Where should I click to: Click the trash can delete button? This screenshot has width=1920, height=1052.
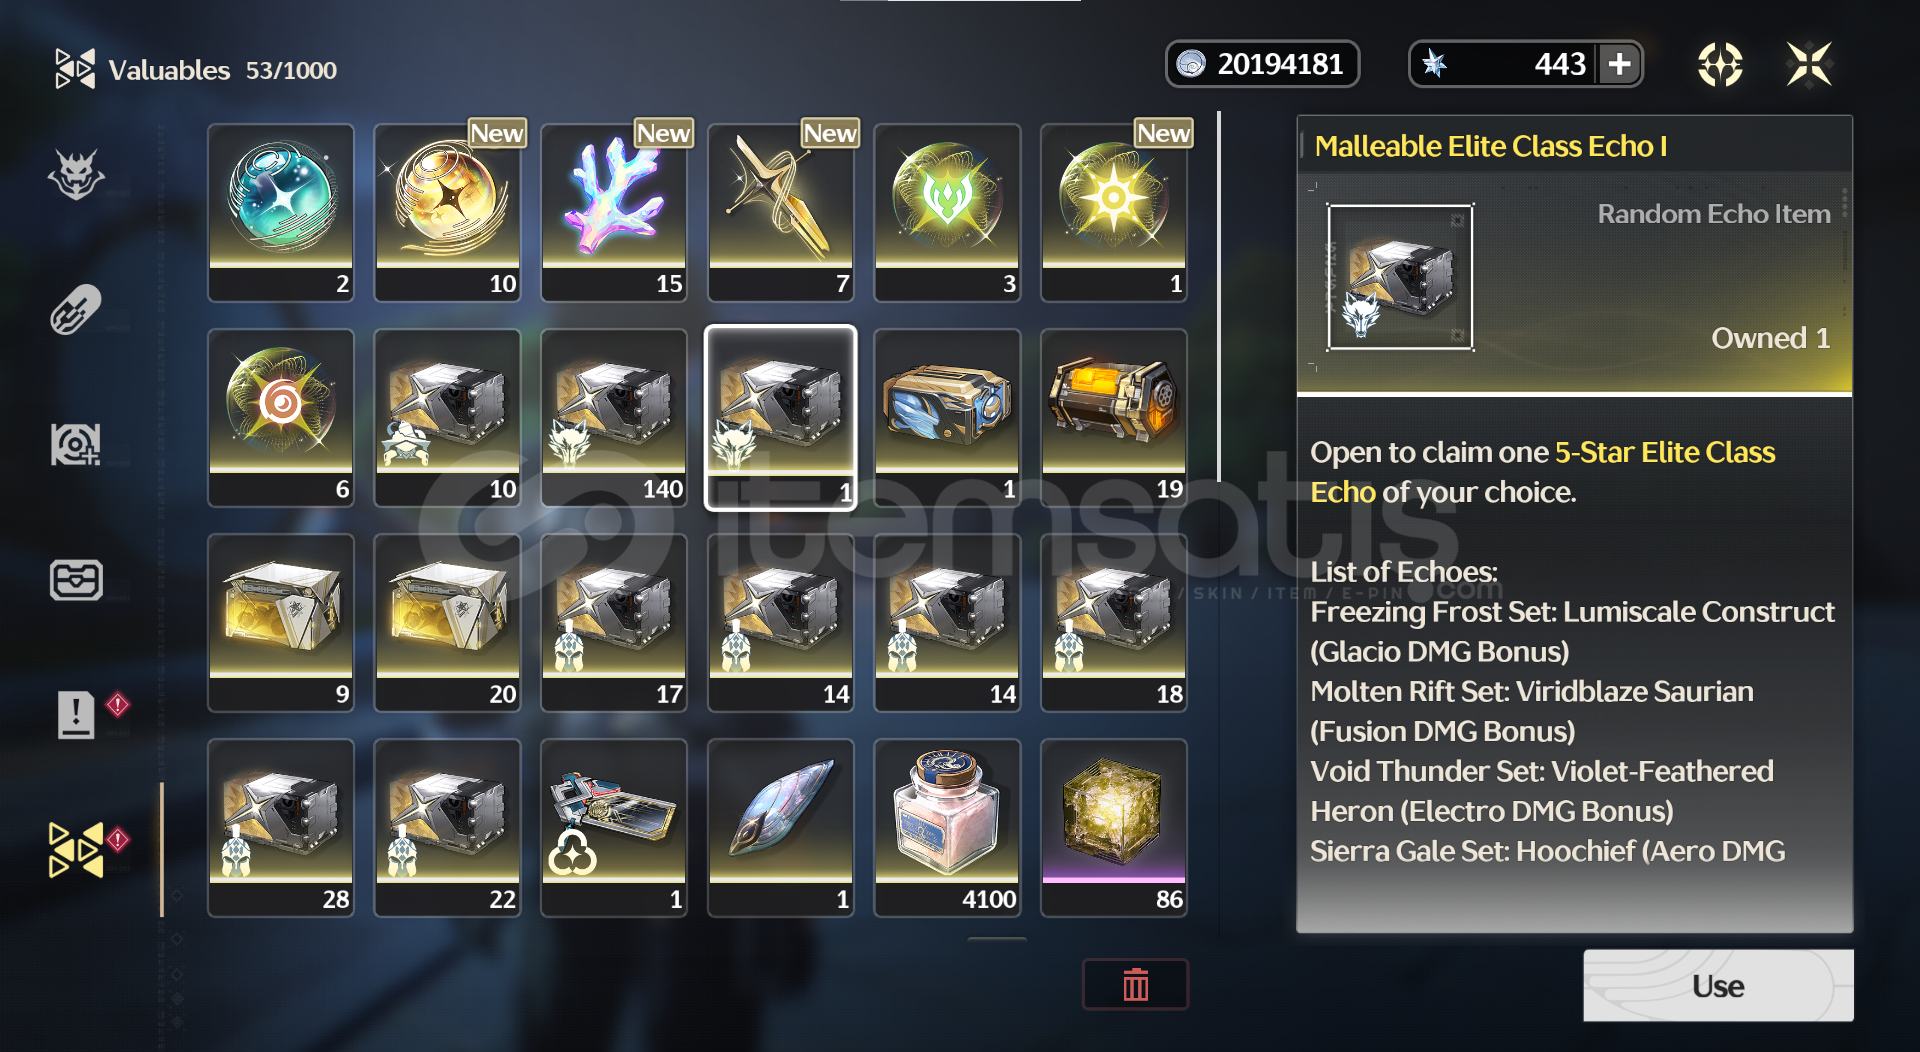tap(1135, 984)
